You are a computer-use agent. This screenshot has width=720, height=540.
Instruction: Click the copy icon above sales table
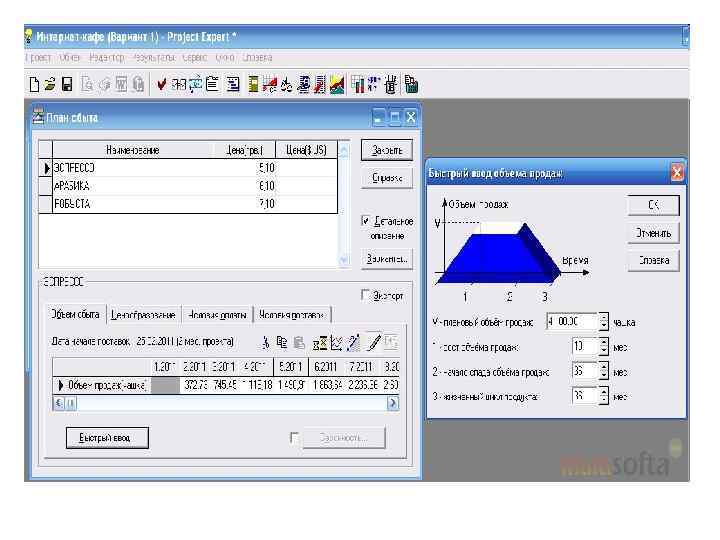[281, 343]
